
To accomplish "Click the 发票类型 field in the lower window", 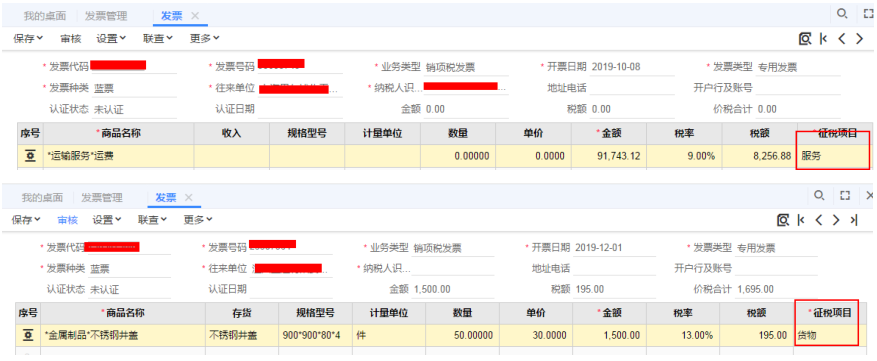I will 776,248.
